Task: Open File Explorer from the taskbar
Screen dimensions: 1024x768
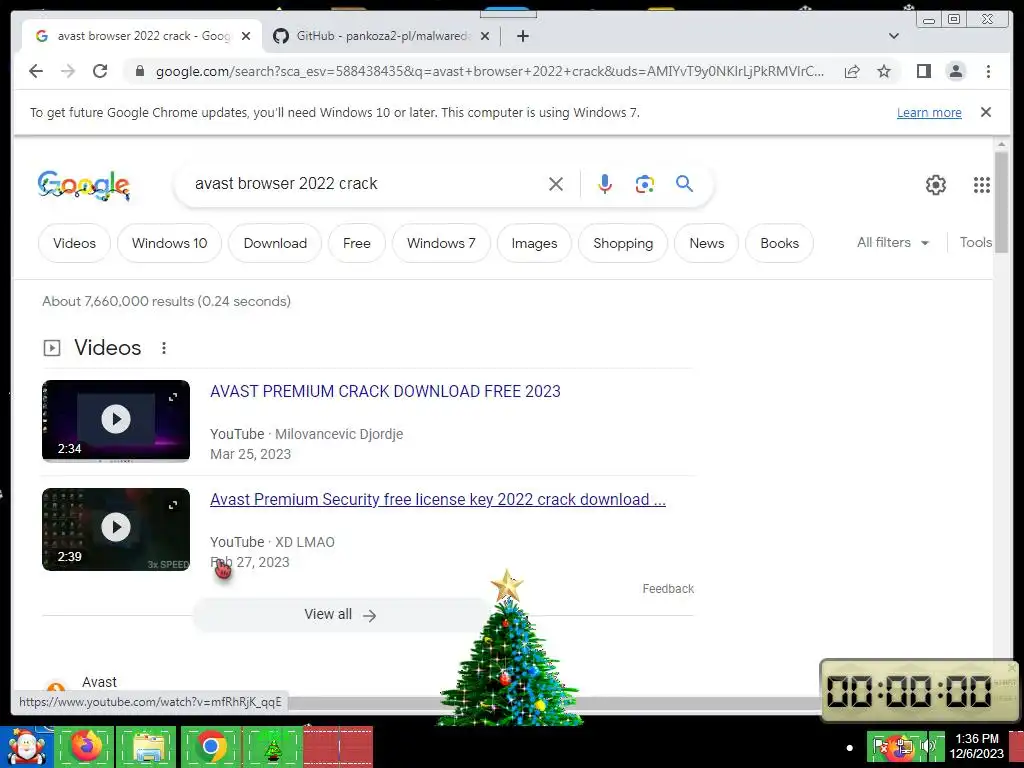Action: [x=147, y=746]
